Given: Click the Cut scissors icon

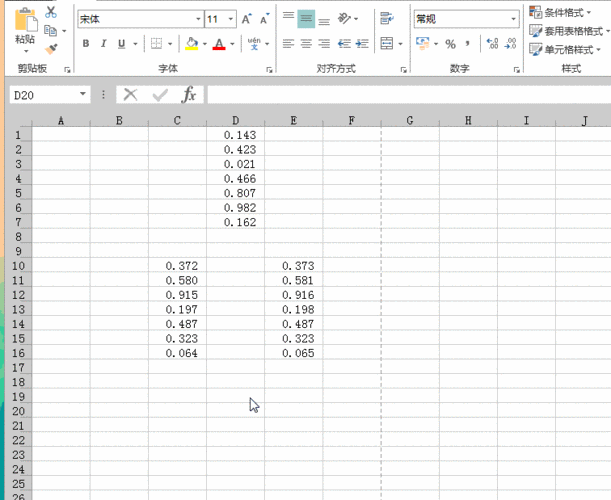Looking at the screenshot, I should tap(51, 12).
